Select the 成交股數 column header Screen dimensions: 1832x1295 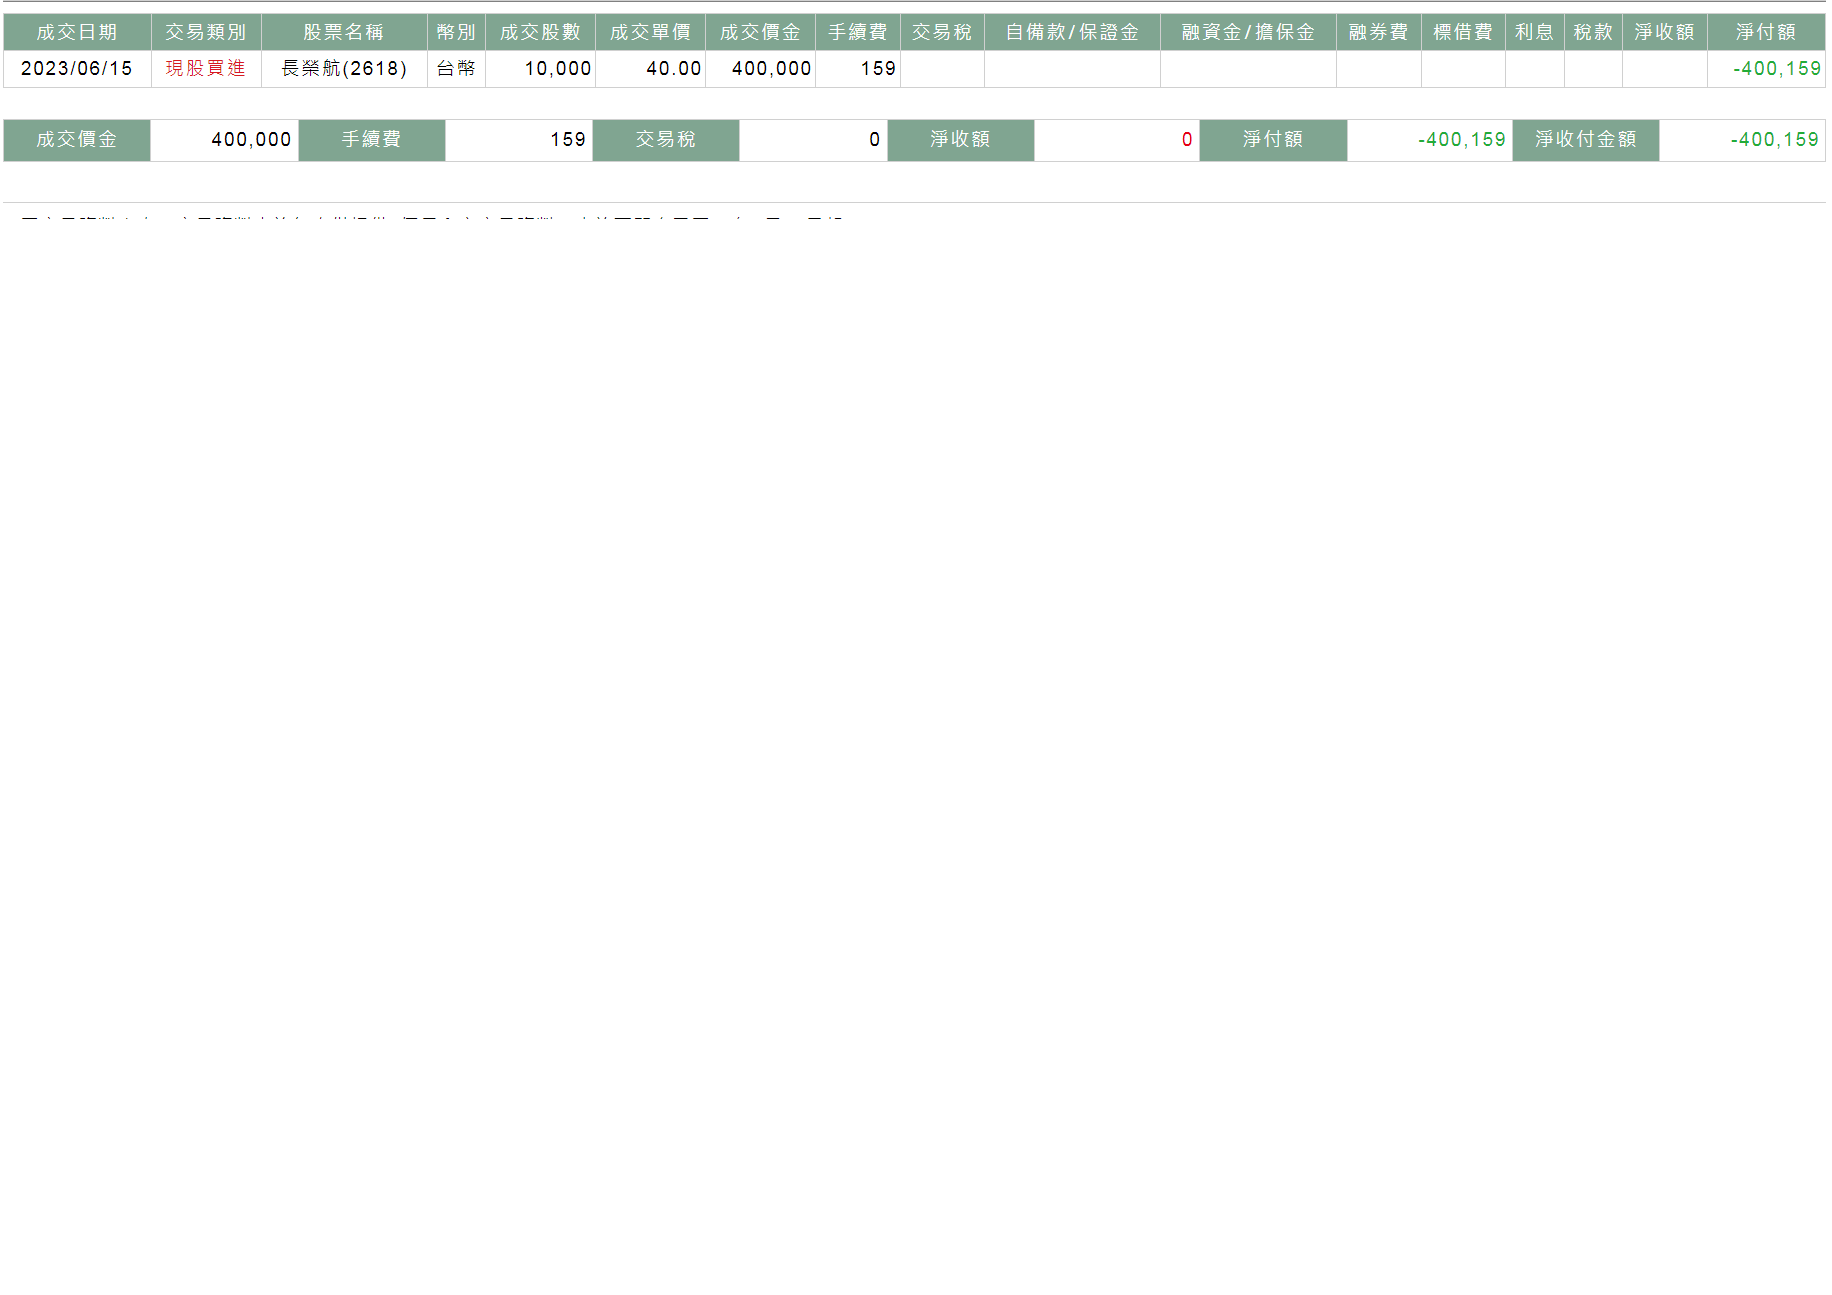point(540,32)
